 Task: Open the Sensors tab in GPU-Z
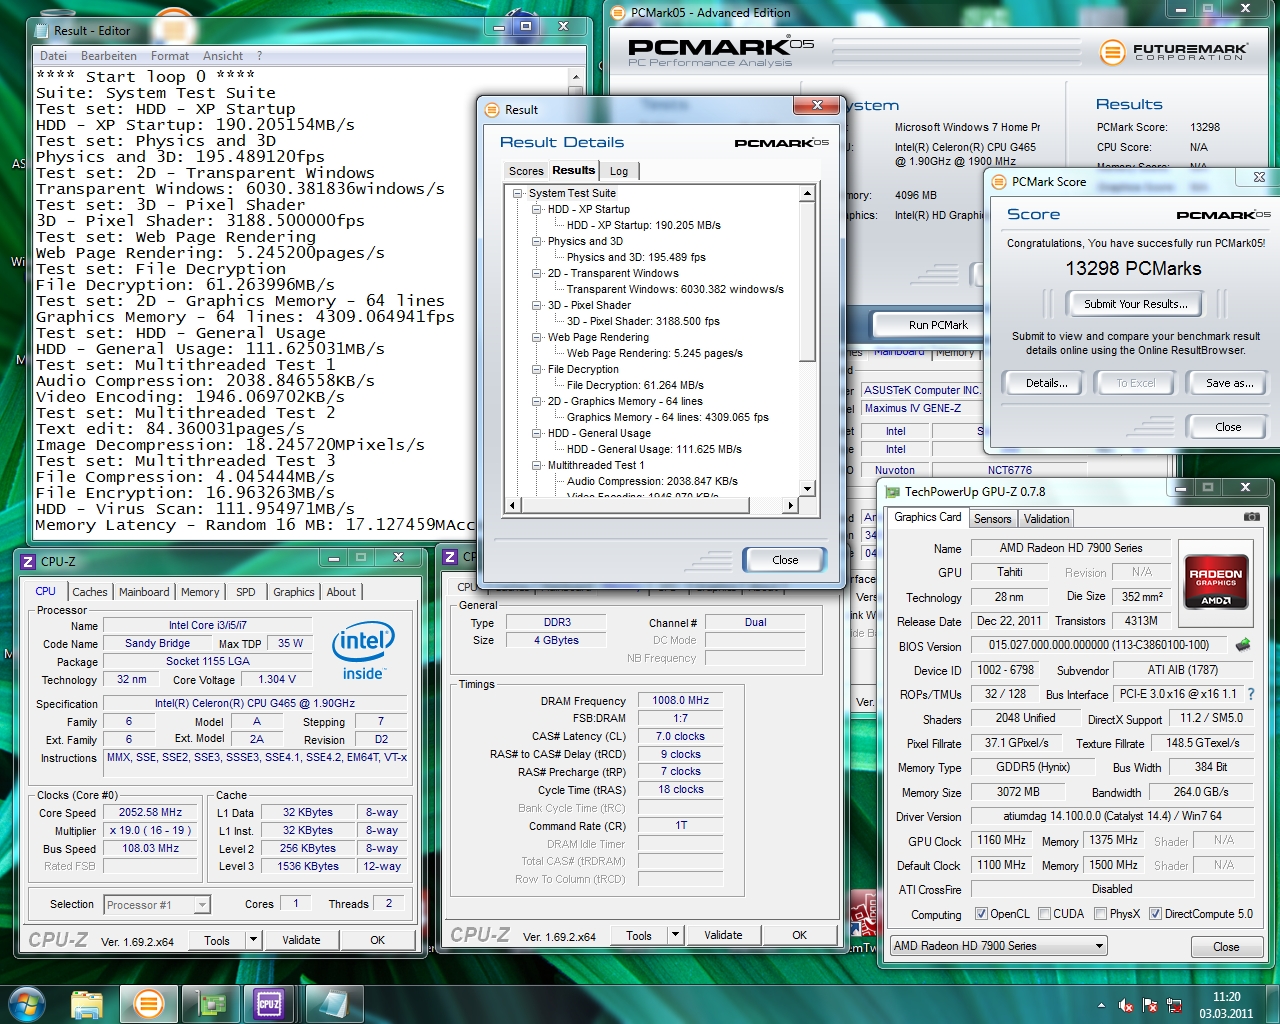(992, 519)
